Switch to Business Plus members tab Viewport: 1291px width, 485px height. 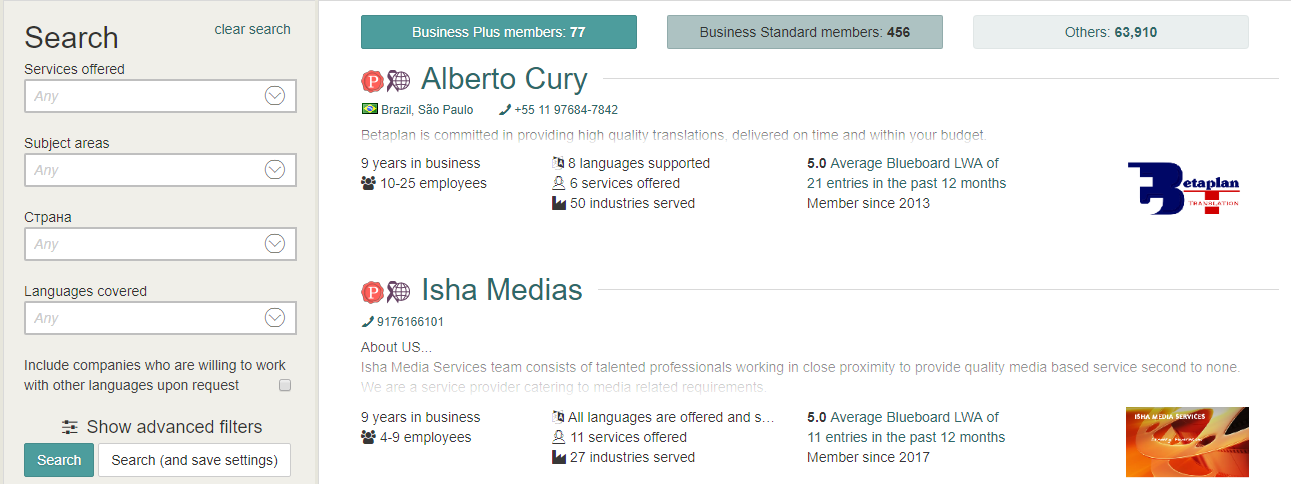pyautogui.click(x=498, y=32)
